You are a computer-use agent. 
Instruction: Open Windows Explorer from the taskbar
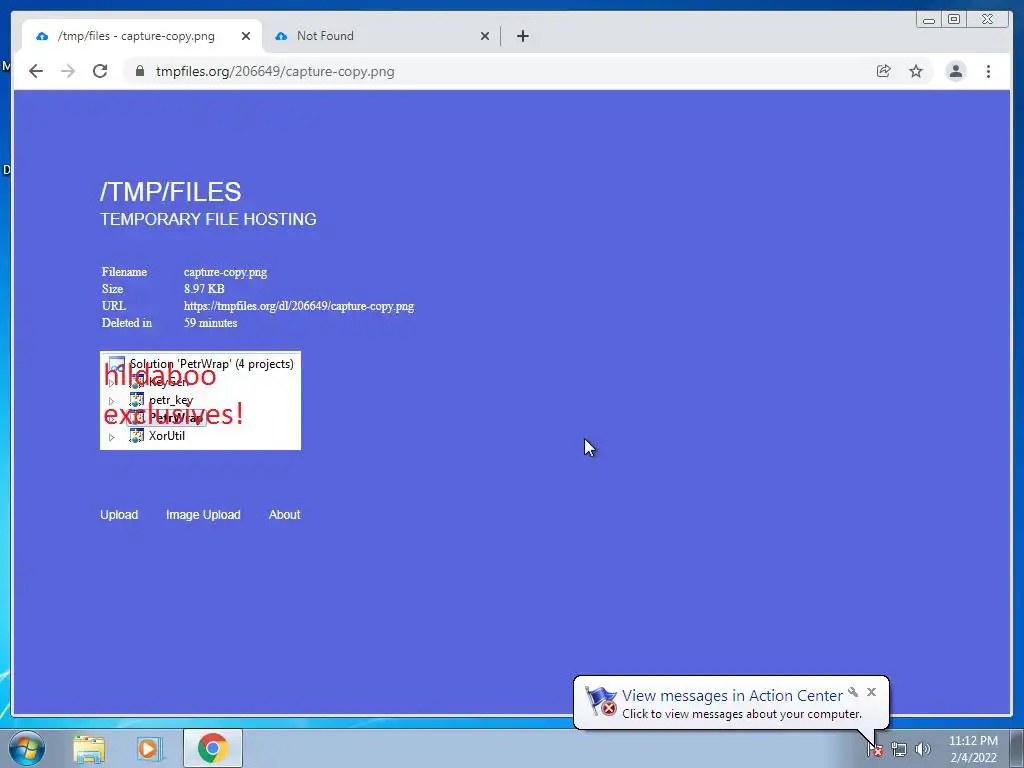click(89, 748)
